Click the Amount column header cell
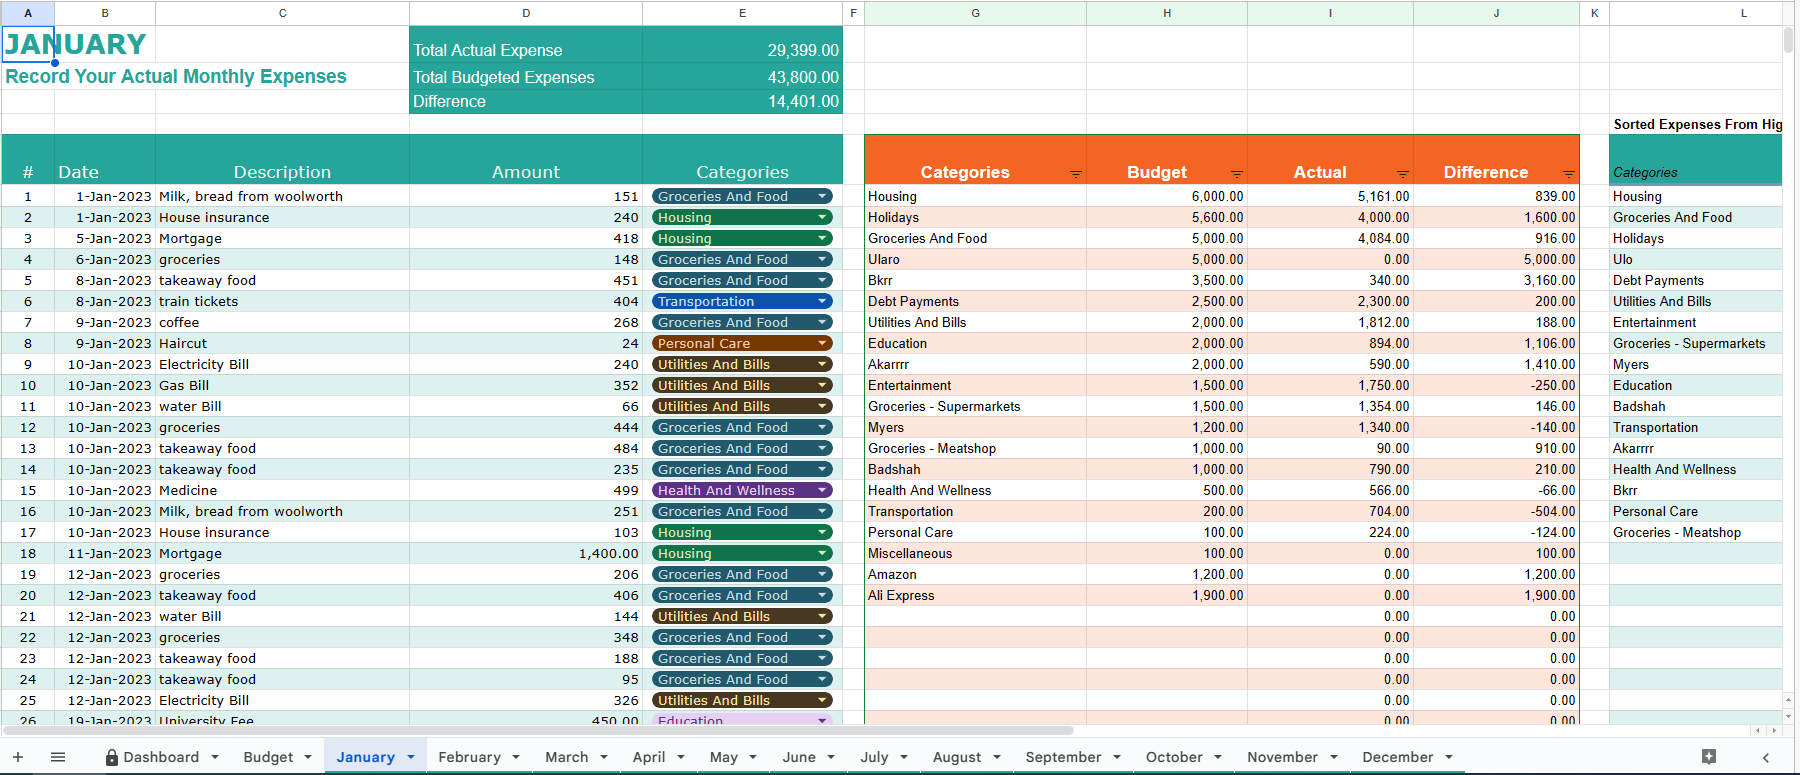The width and height of the screenshot is (1800, 775). pos(526,160)
